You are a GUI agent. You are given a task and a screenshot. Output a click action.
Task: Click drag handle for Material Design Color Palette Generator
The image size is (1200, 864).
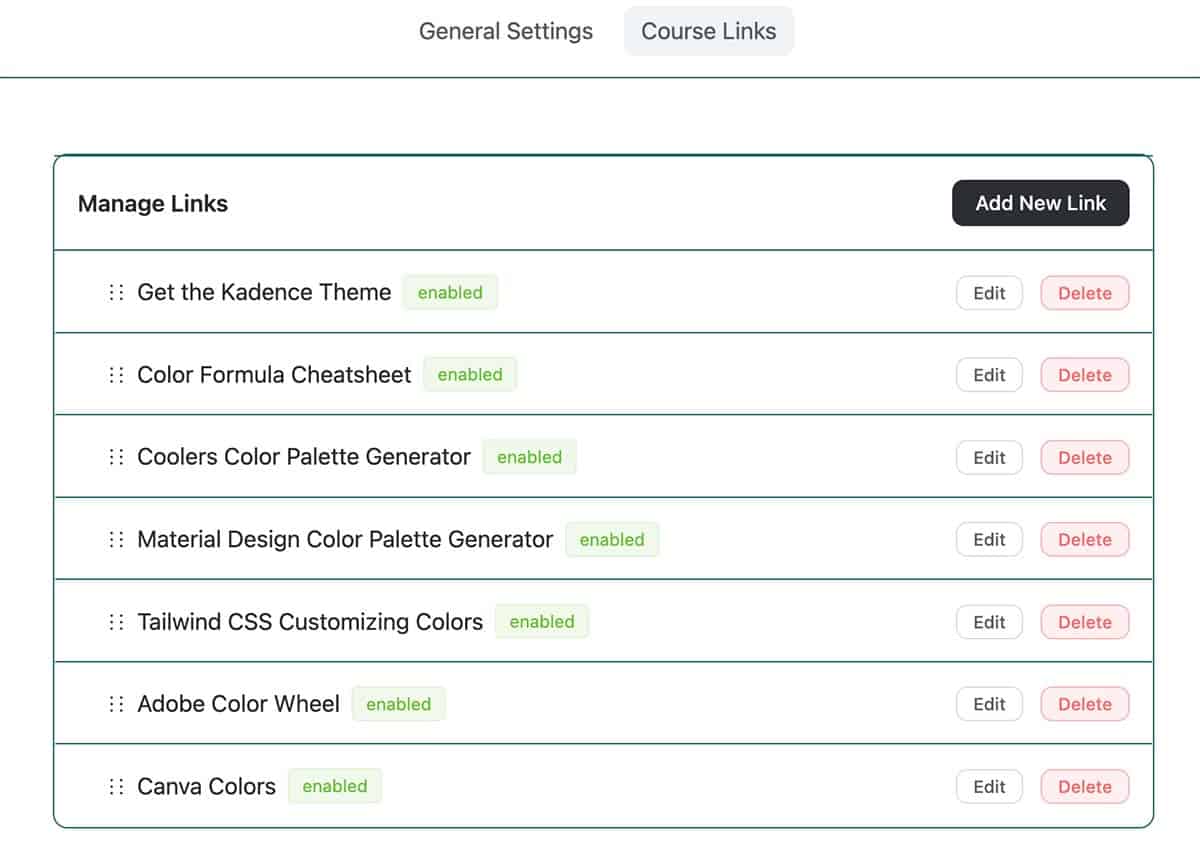coord(116,539)
